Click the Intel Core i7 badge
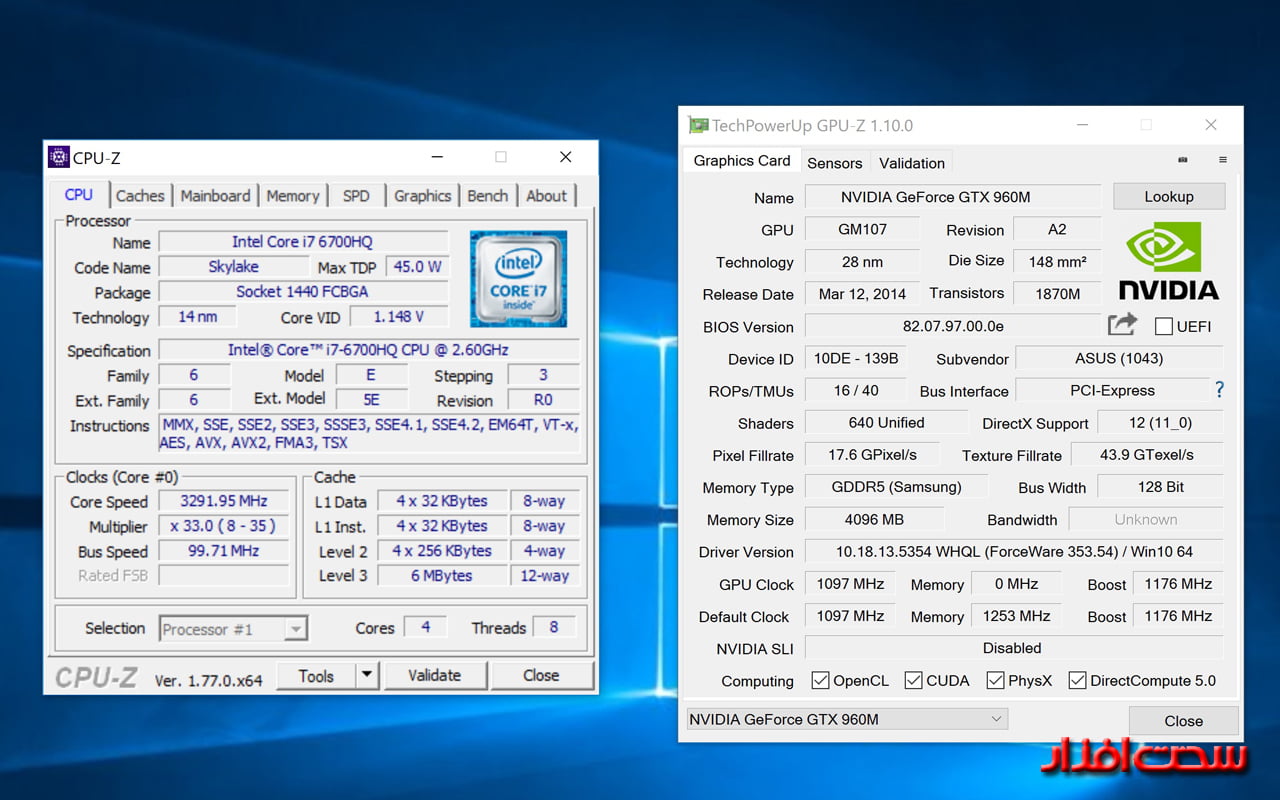This screenshot has height=800, width=1280. pyautogui.click(x=518, y=279)
